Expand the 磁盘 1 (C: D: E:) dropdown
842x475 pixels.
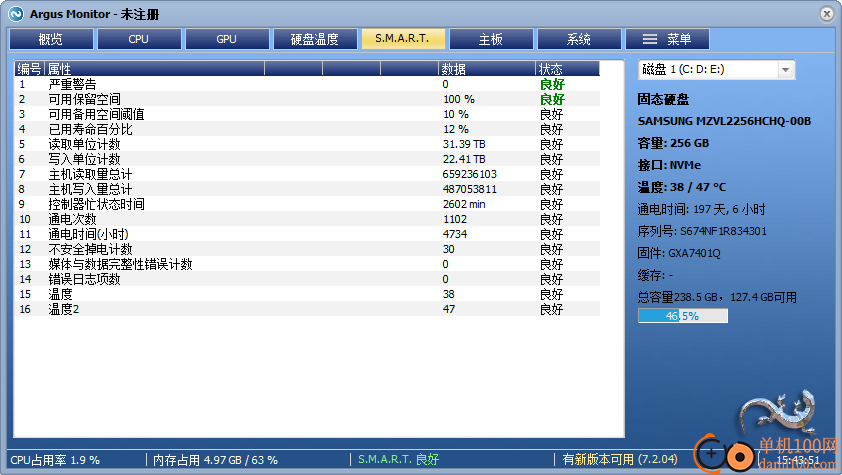(x=716, y=69)
